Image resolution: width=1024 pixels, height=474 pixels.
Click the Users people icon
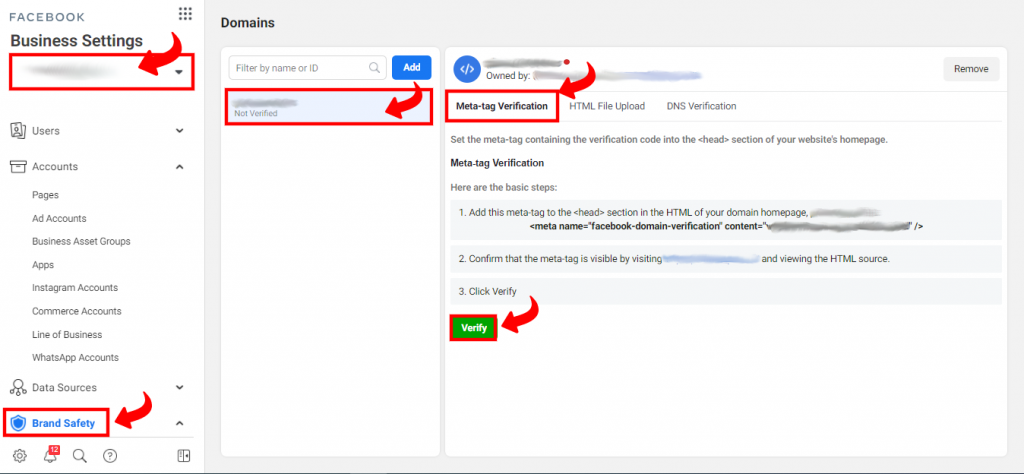[18, 131]
